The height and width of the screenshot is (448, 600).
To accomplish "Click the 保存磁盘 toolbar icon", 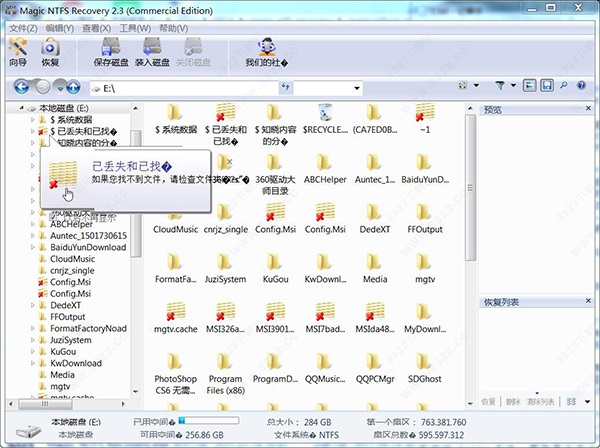I will 111,52.
